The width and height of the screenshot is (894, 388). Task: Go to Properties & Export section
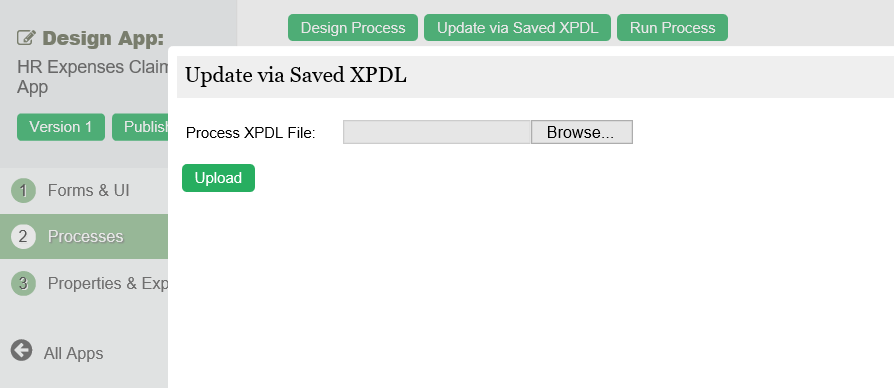108,283
